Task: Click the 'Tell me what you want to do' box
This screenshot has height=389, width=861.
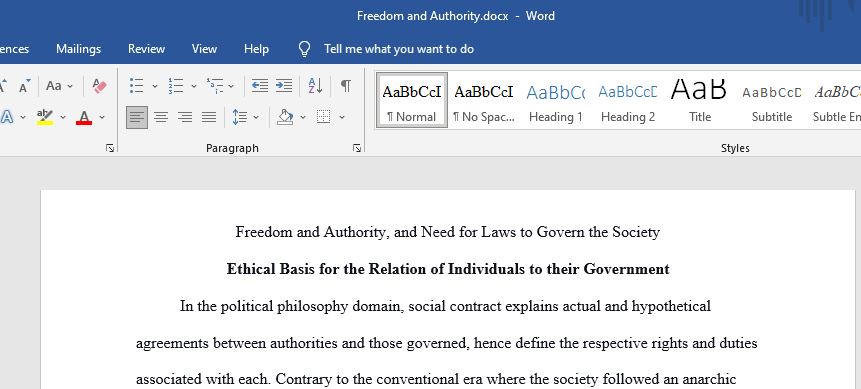Action: (x=399, y=49)
